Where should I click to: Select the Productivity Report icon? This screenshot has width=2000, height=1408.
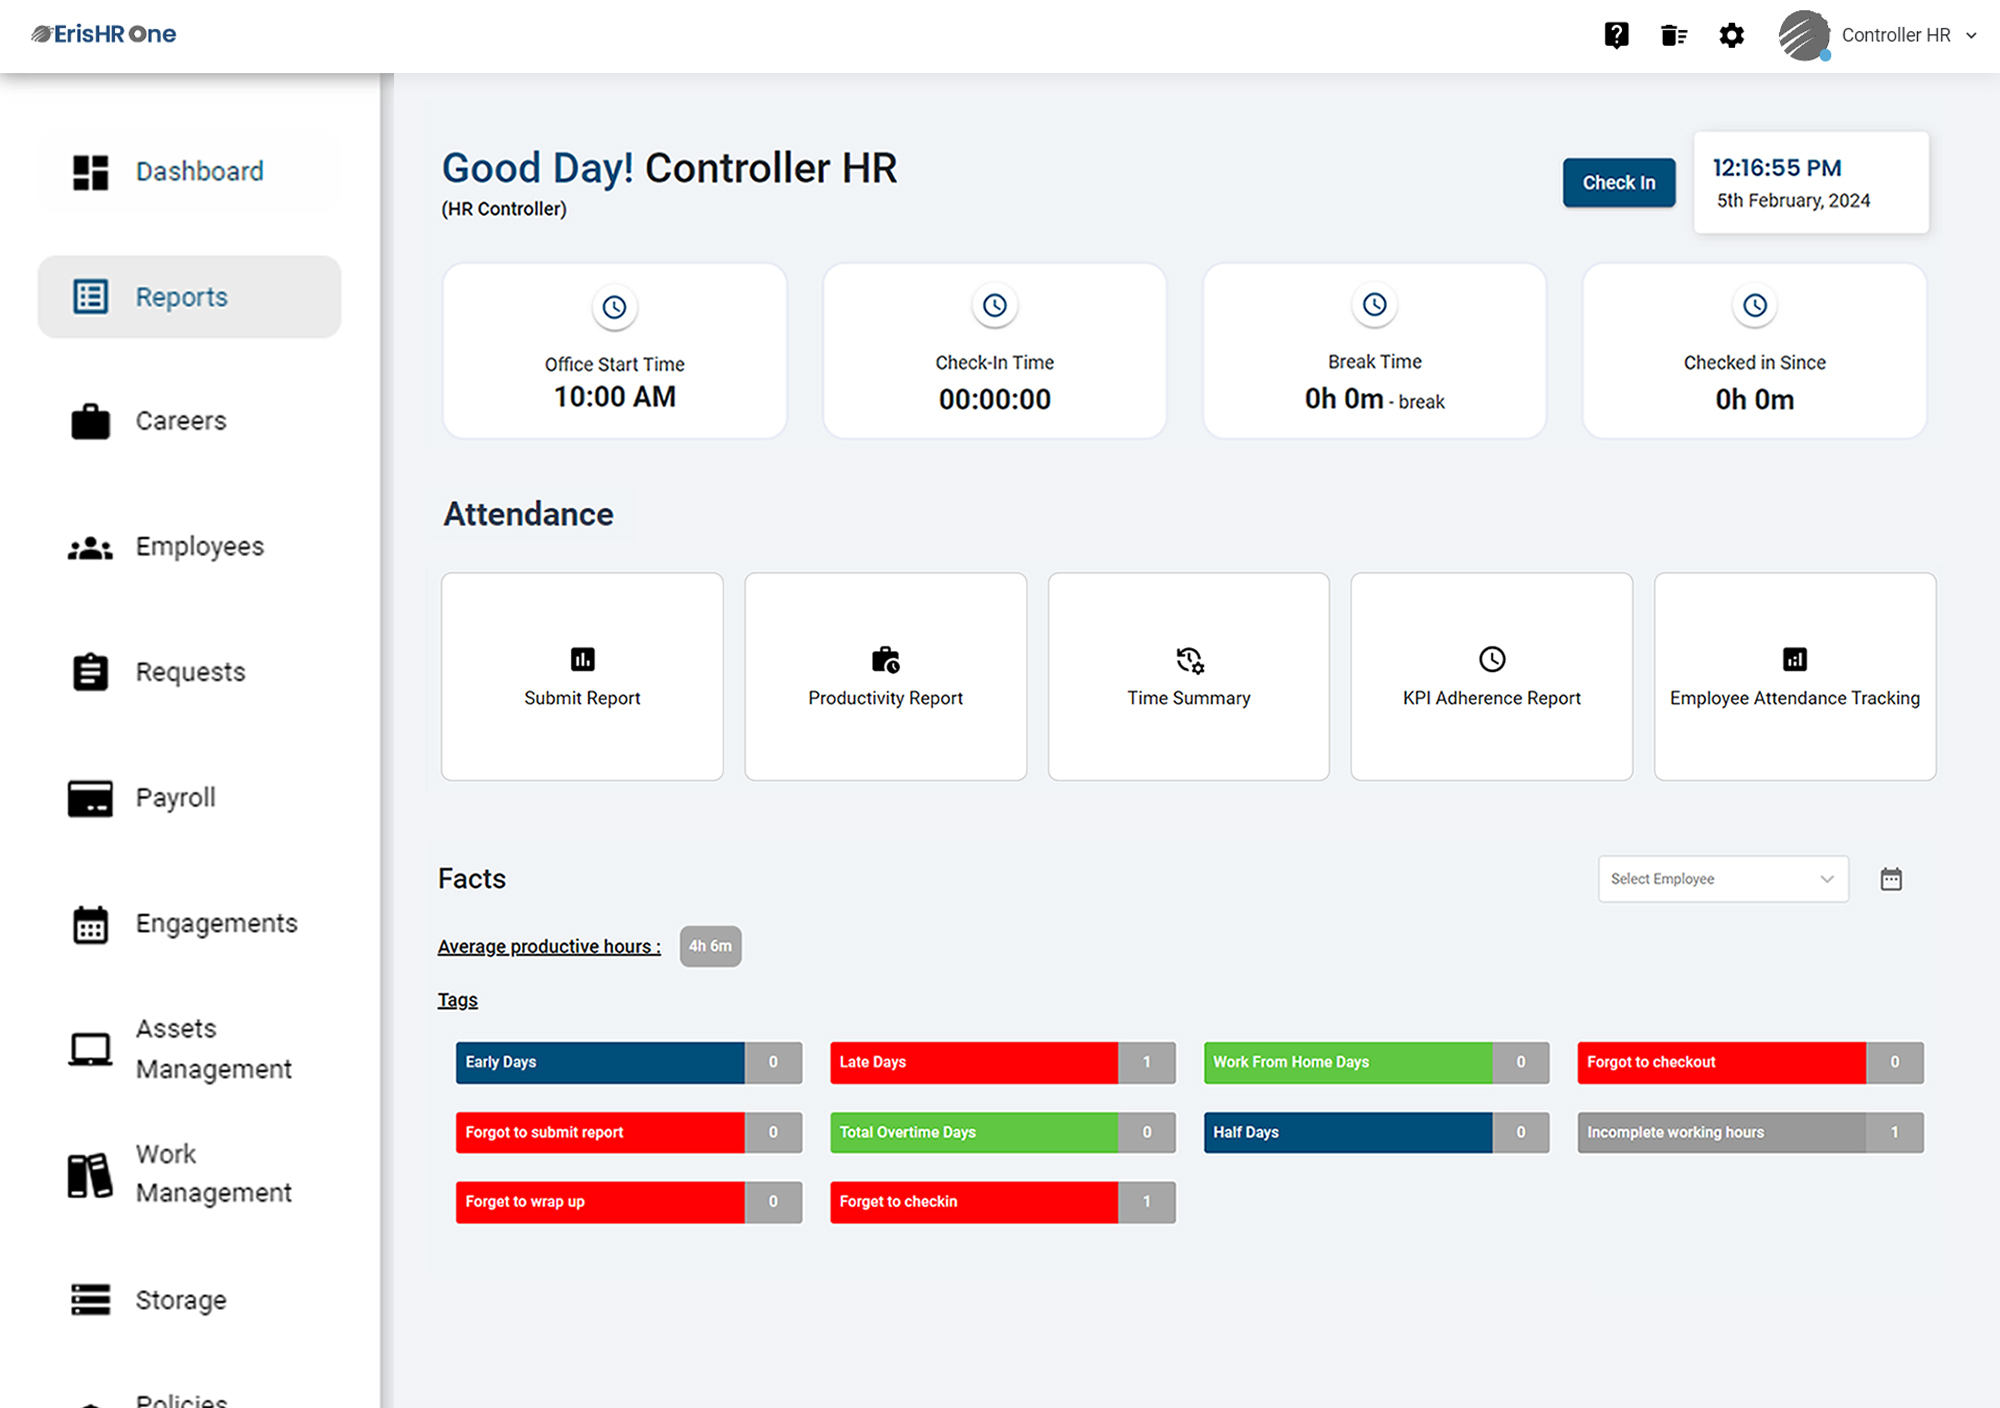(885, 659)
